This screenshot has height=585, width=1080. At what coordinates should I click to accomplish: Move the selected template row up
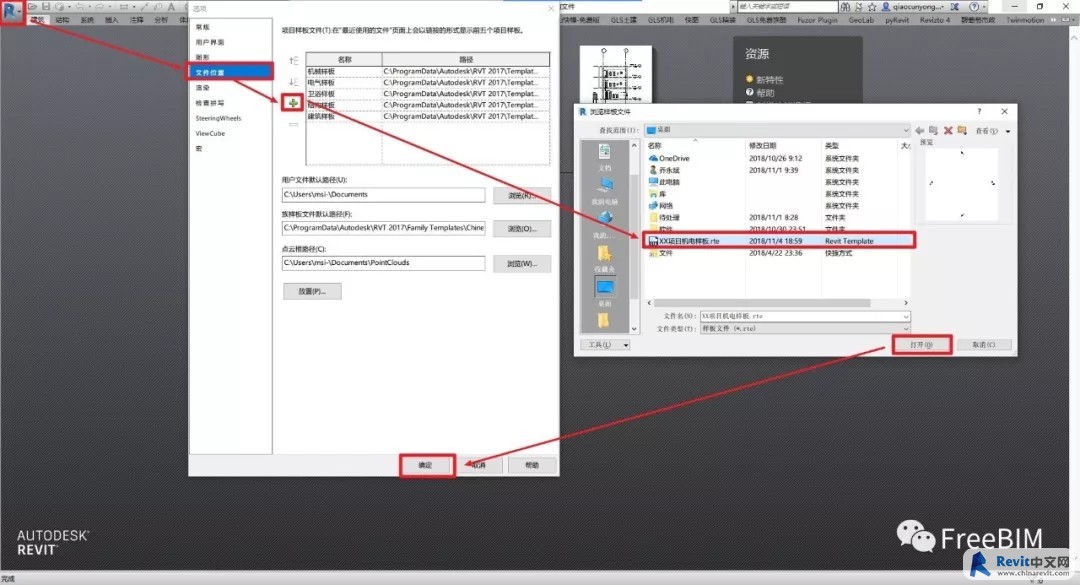pyautogui.click(x=293, y=61)
